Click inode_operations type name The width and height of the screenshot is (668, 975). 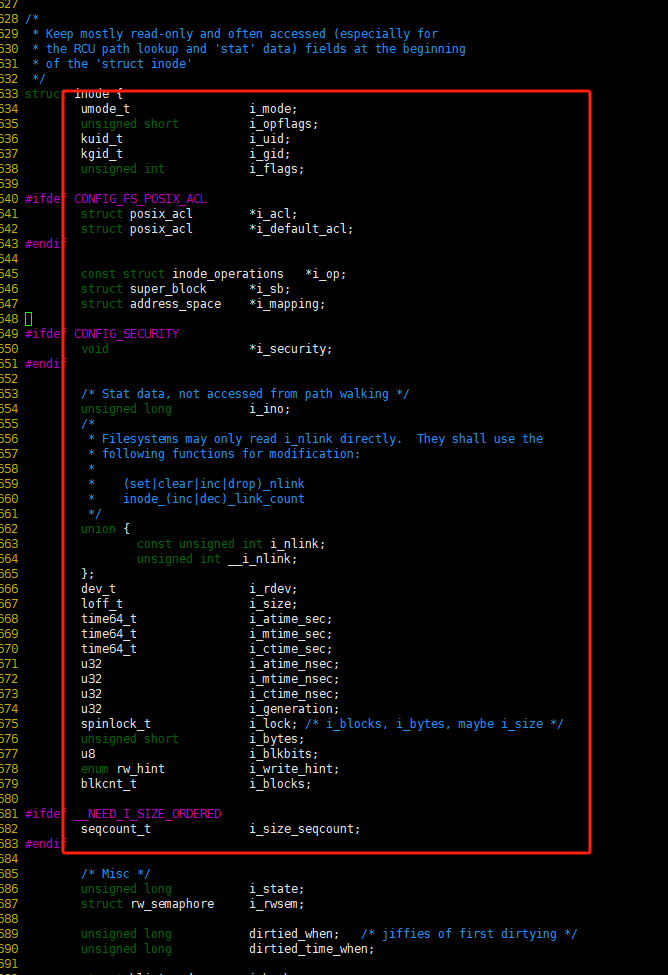tap(228, 274)
